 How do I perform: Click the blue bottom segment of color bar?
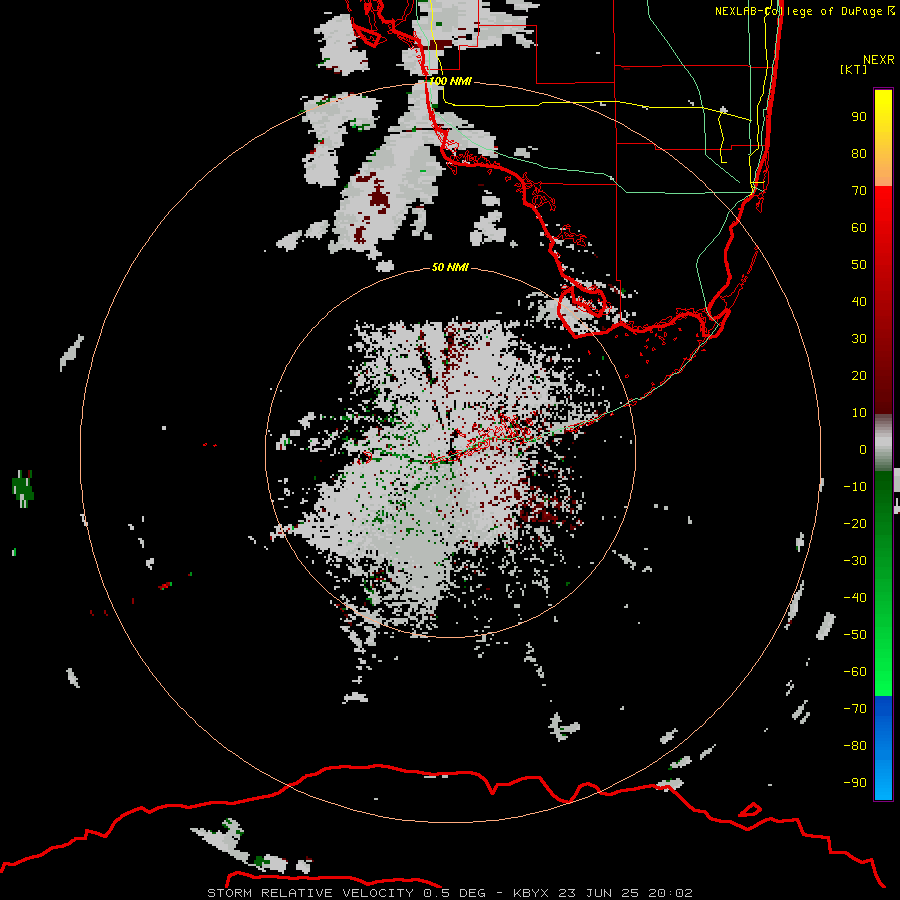[x=883, y=748]
